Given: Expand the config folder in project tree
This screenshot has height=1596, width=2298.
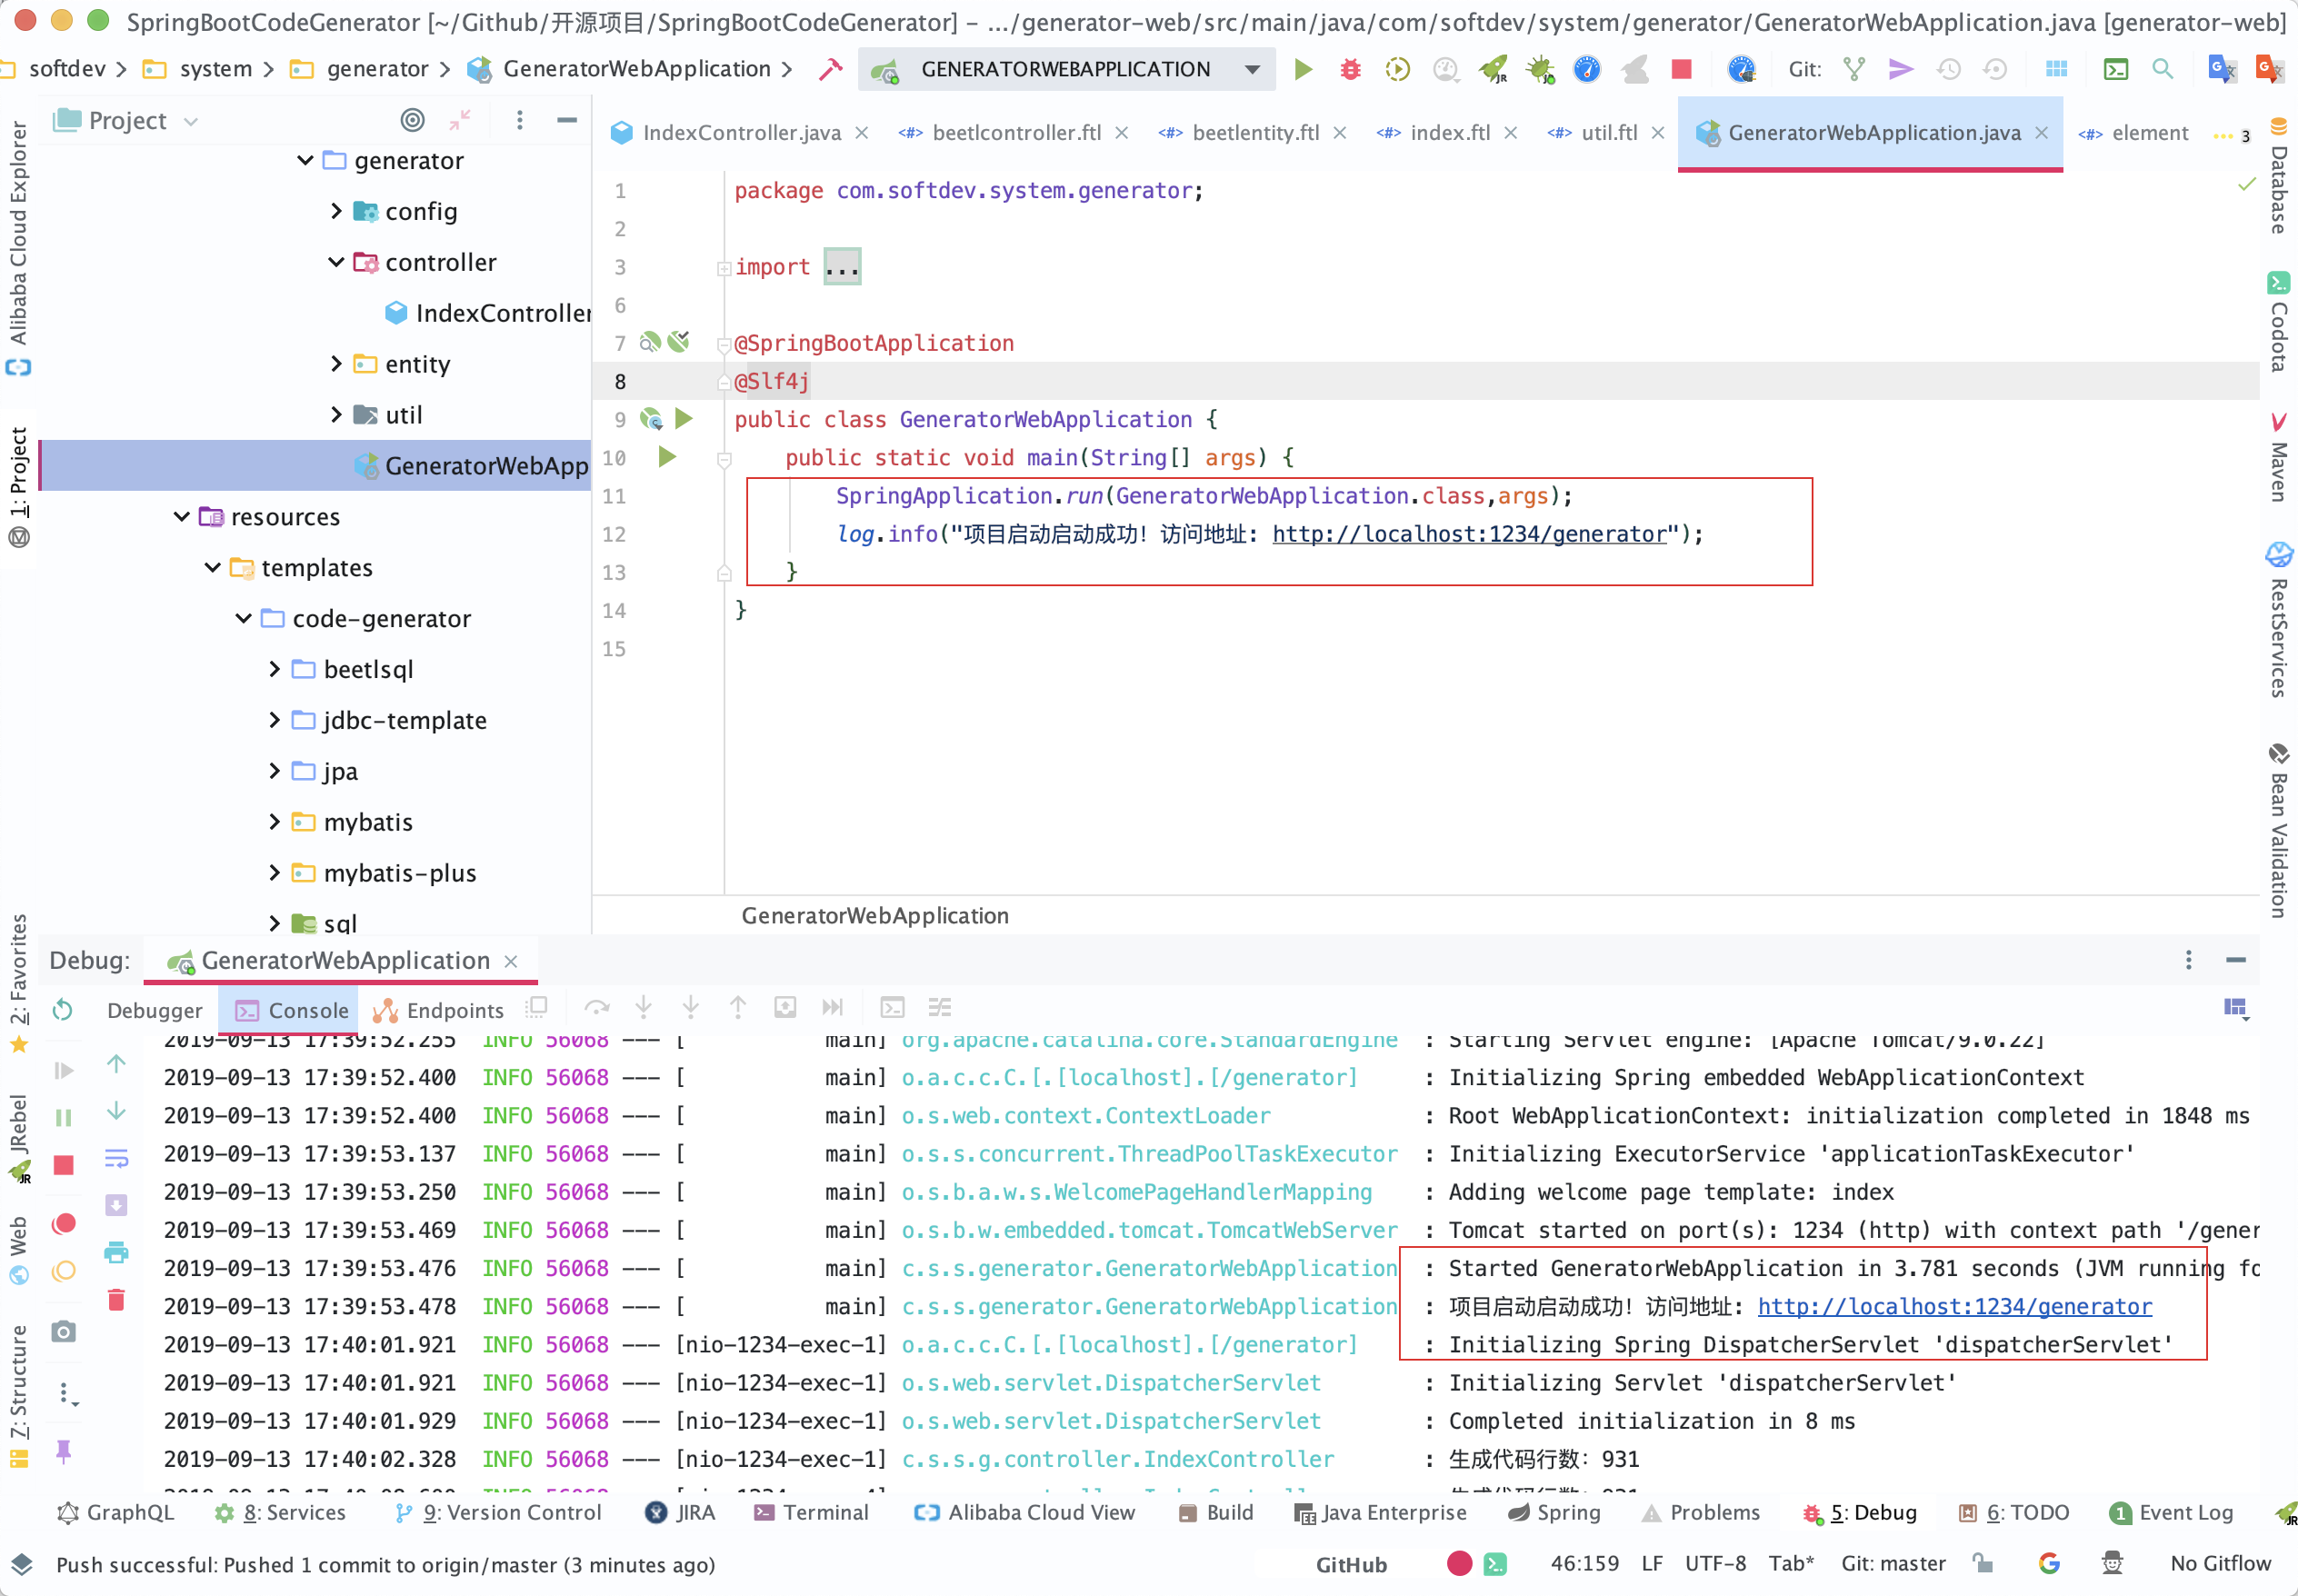Looking at the screenshot, I should pyautogui.click(x=336, y=211).
